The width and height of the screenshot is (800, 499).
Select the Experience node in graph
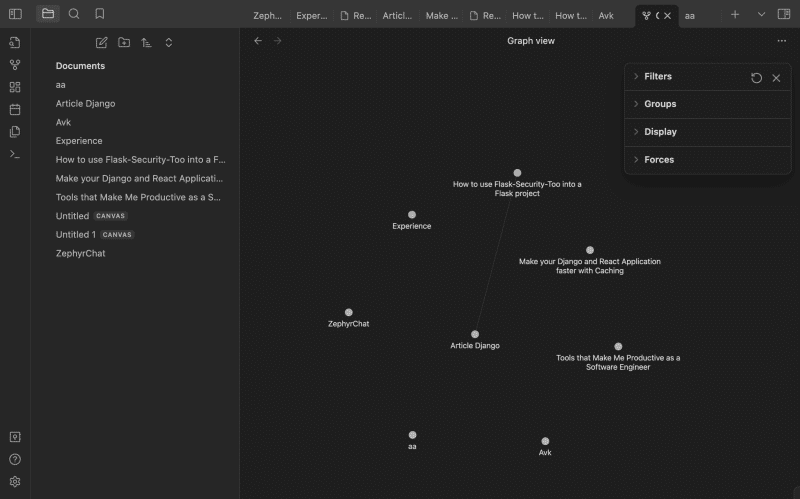412,215
